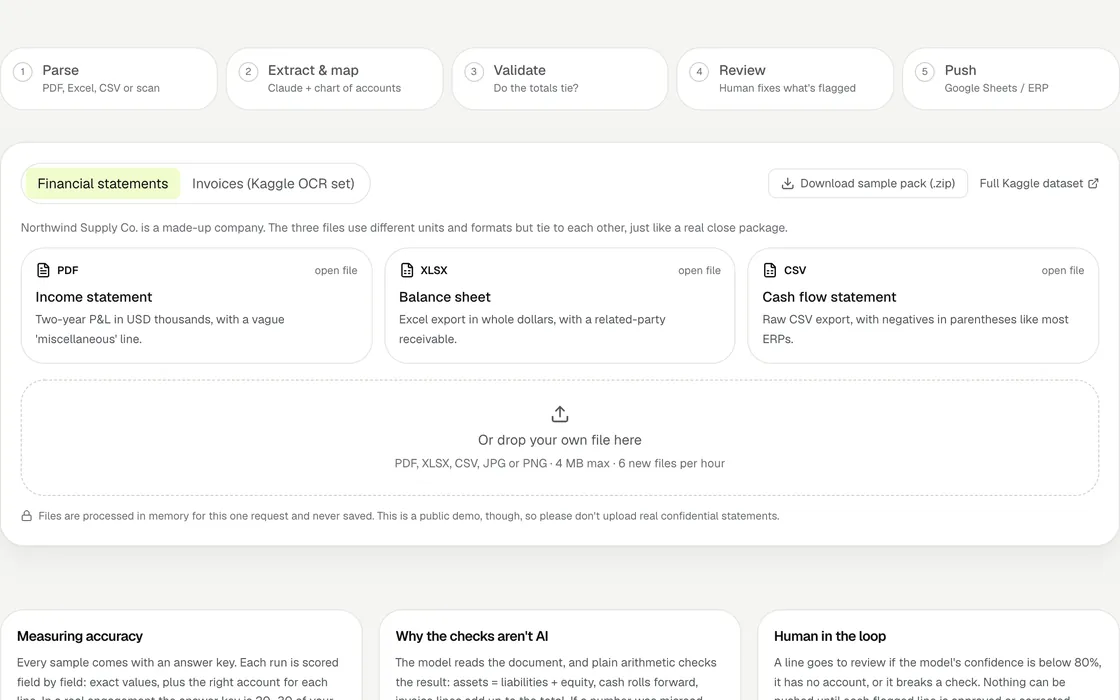Open file on the Income statement card
Screen dimensions: 1120x700
(x=336, y=270)
